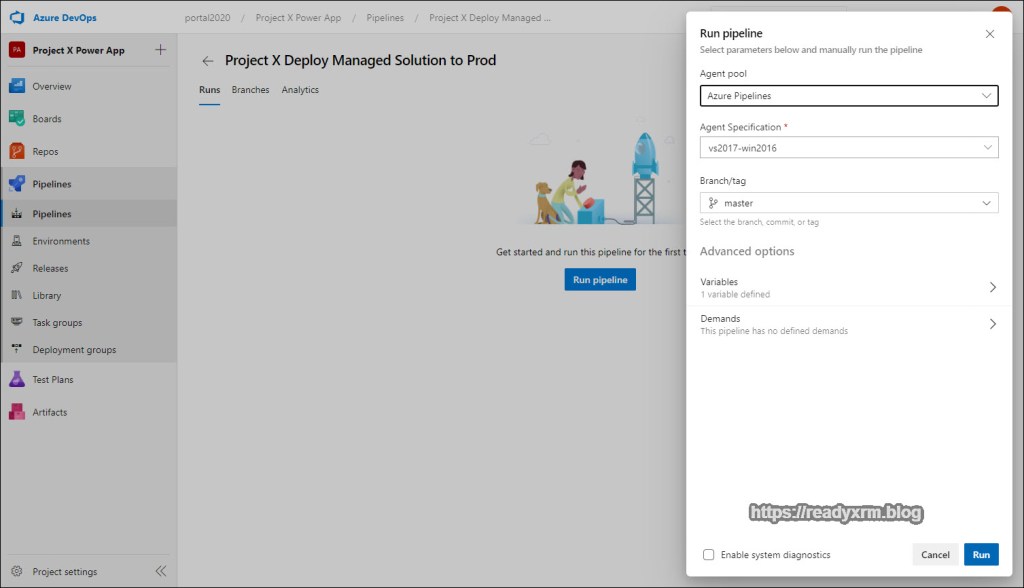Expand the Agent Specification dropdown
Screen dimensions: 1024x588
point(848,148)
